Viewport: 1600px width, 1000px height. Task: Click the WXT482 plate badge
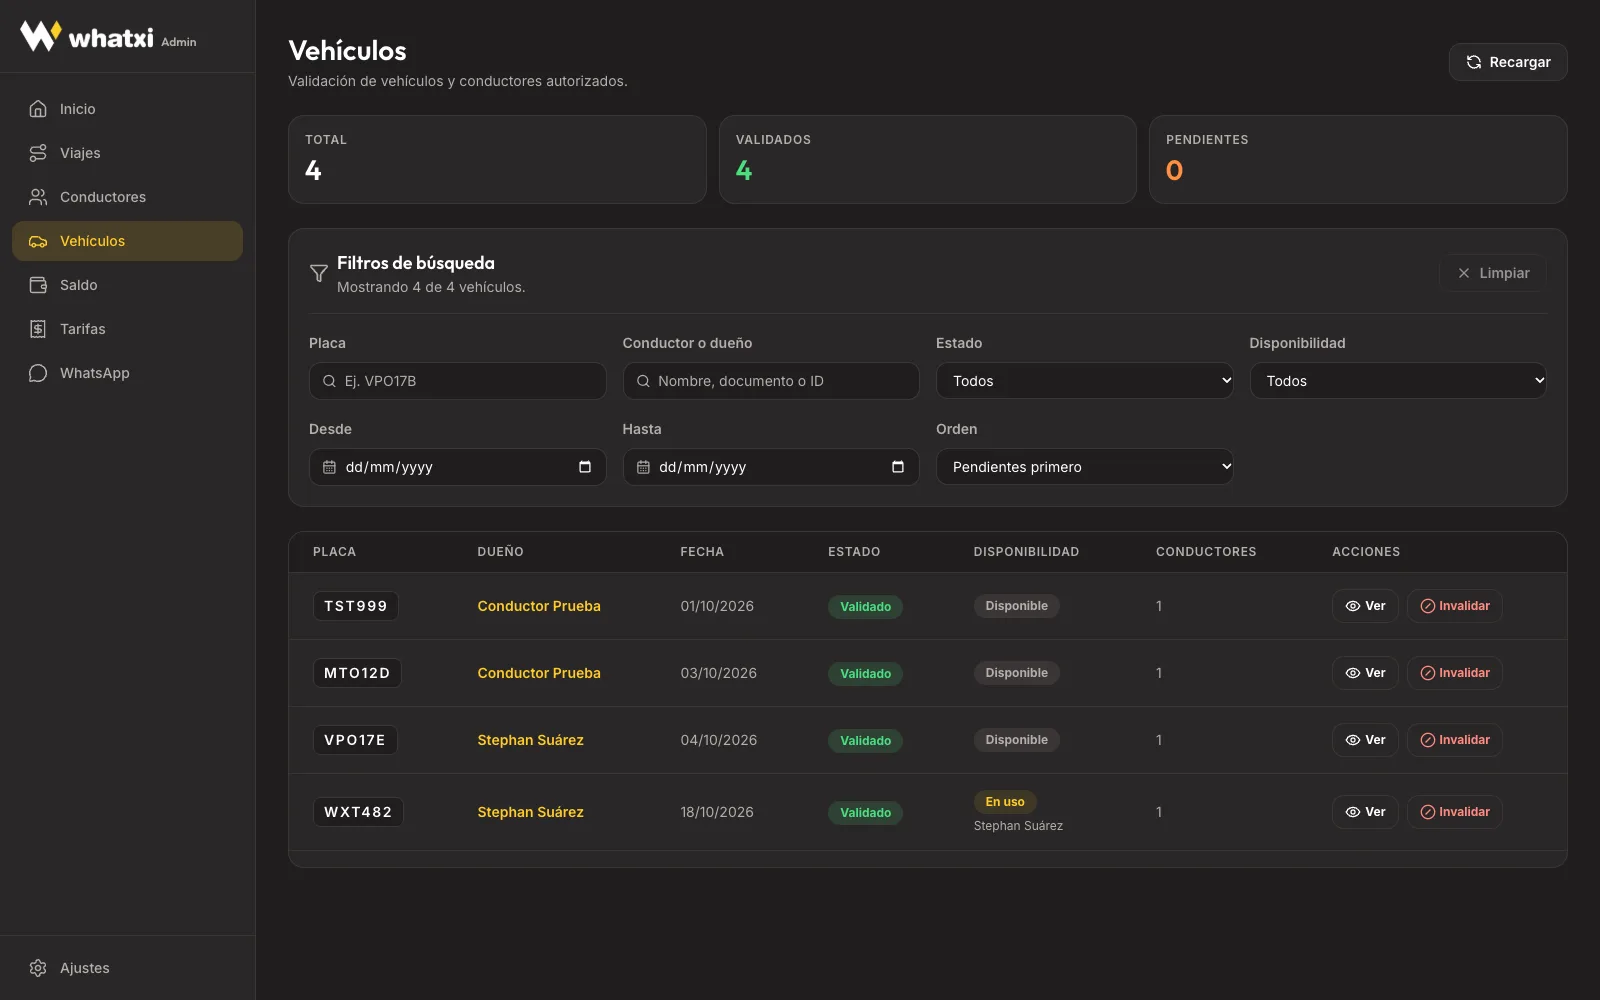point(358,812)
